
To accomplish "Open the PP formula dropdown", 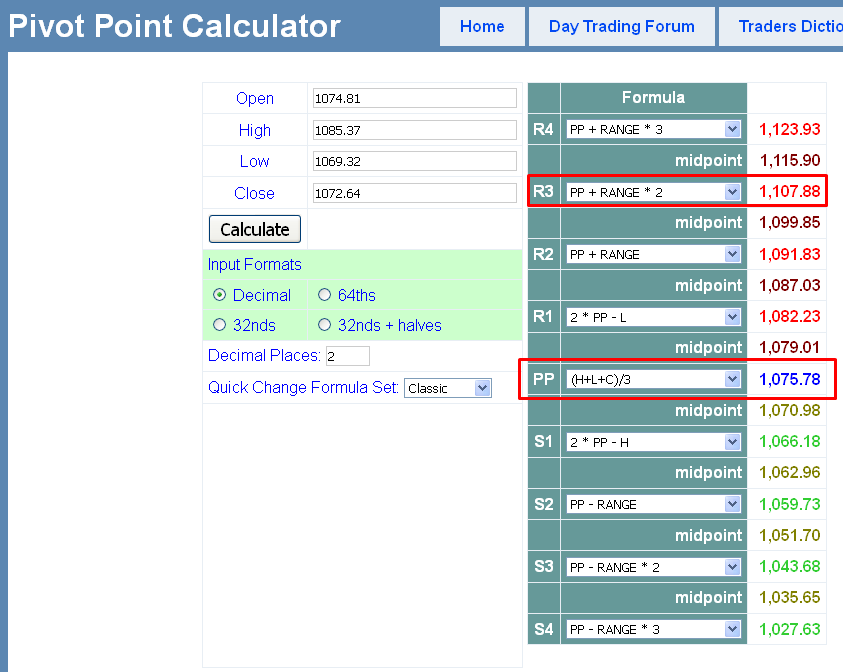I will point(653,379).
